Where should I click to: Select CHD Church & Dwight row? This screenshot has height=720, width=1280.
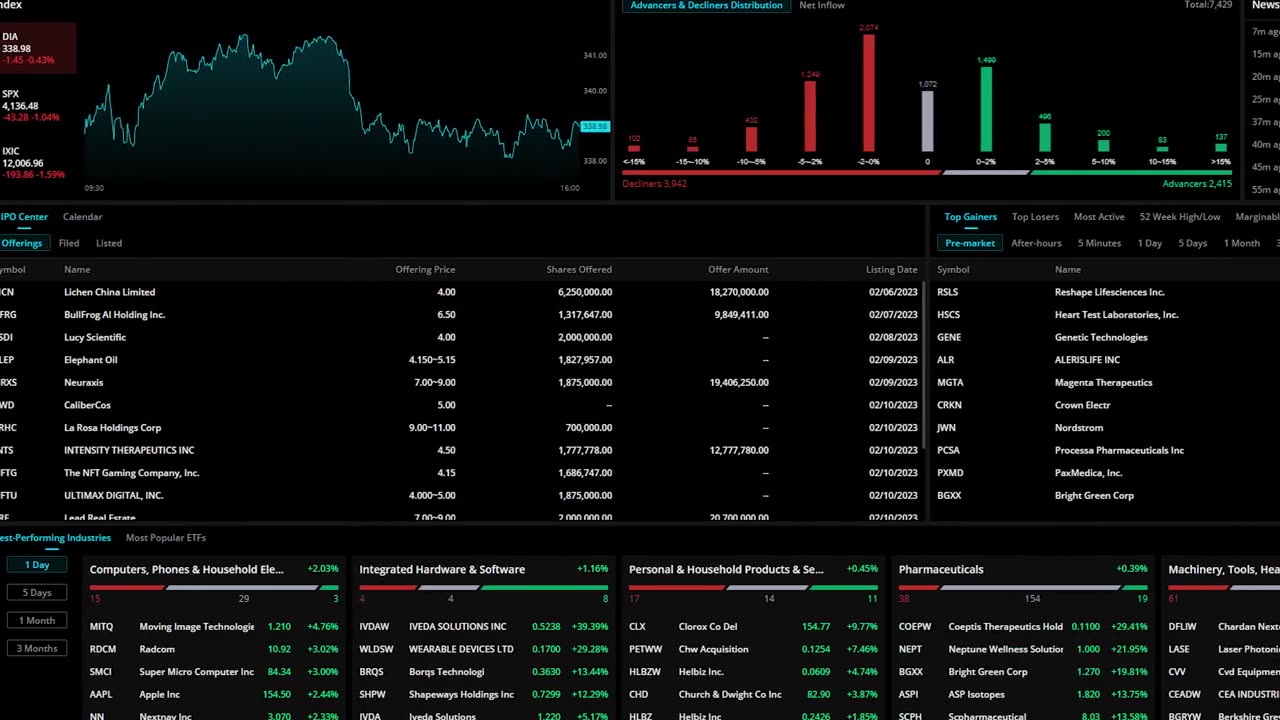pos(753,694)
